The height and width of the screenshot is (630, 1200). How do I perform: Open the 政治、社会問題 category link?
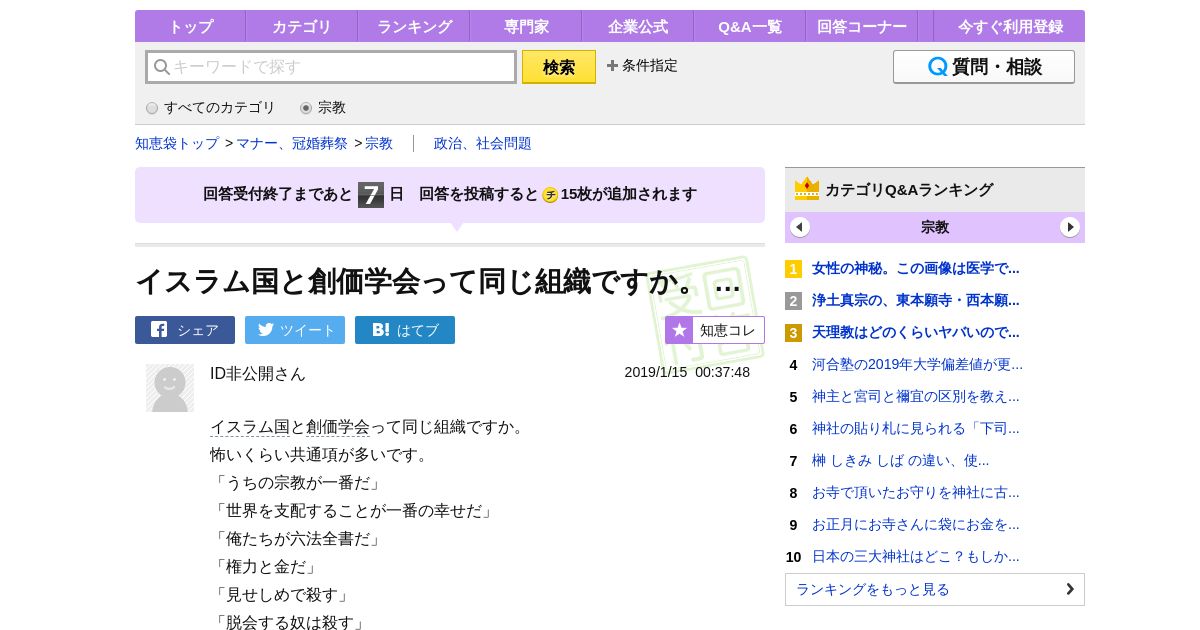point(483,143)
